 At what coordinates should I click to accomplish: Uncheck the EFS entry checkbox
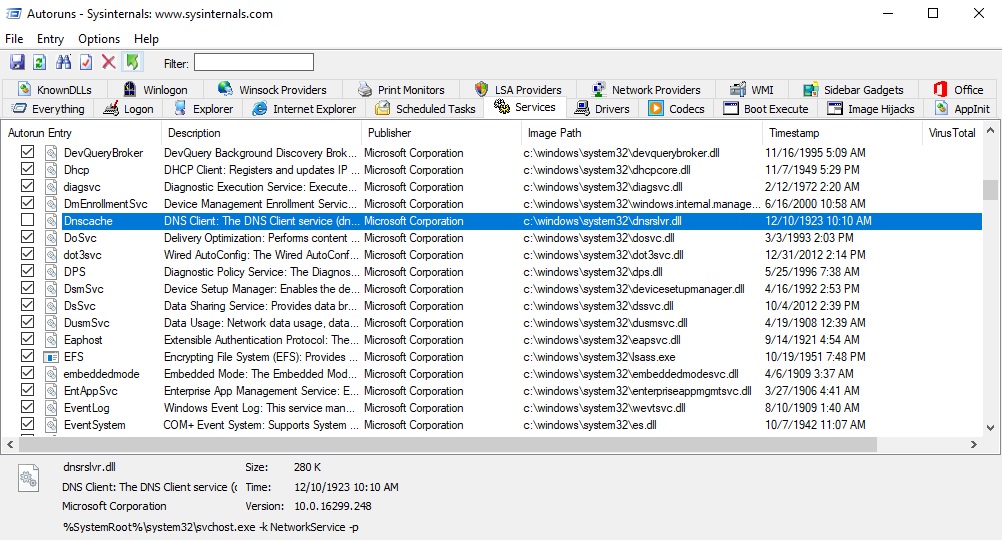click(x=27, y=356)
